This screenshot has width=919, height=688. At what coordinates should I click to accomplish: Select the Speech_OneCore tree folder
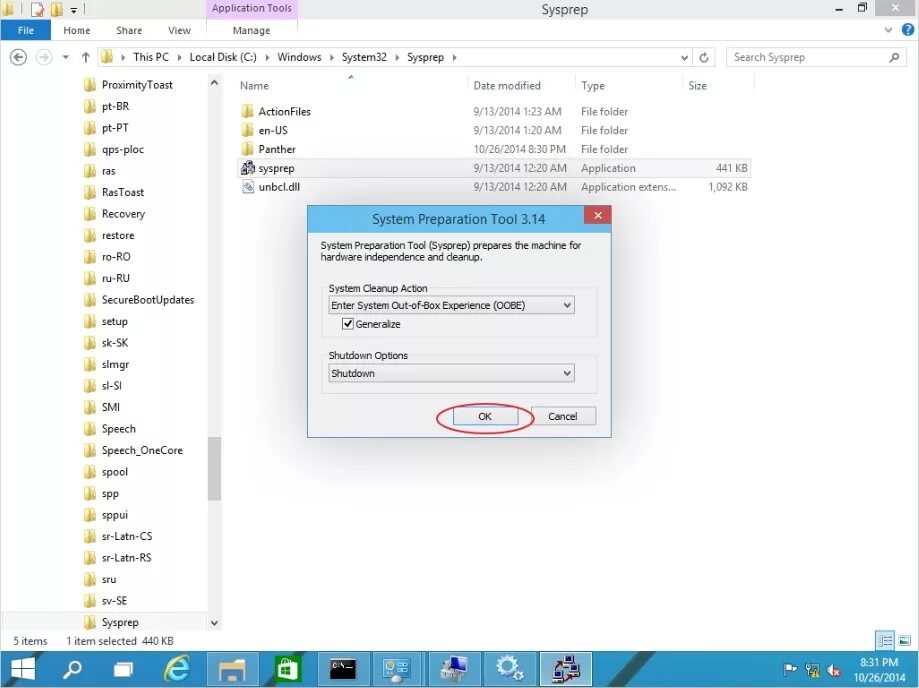tap(142, 450)
